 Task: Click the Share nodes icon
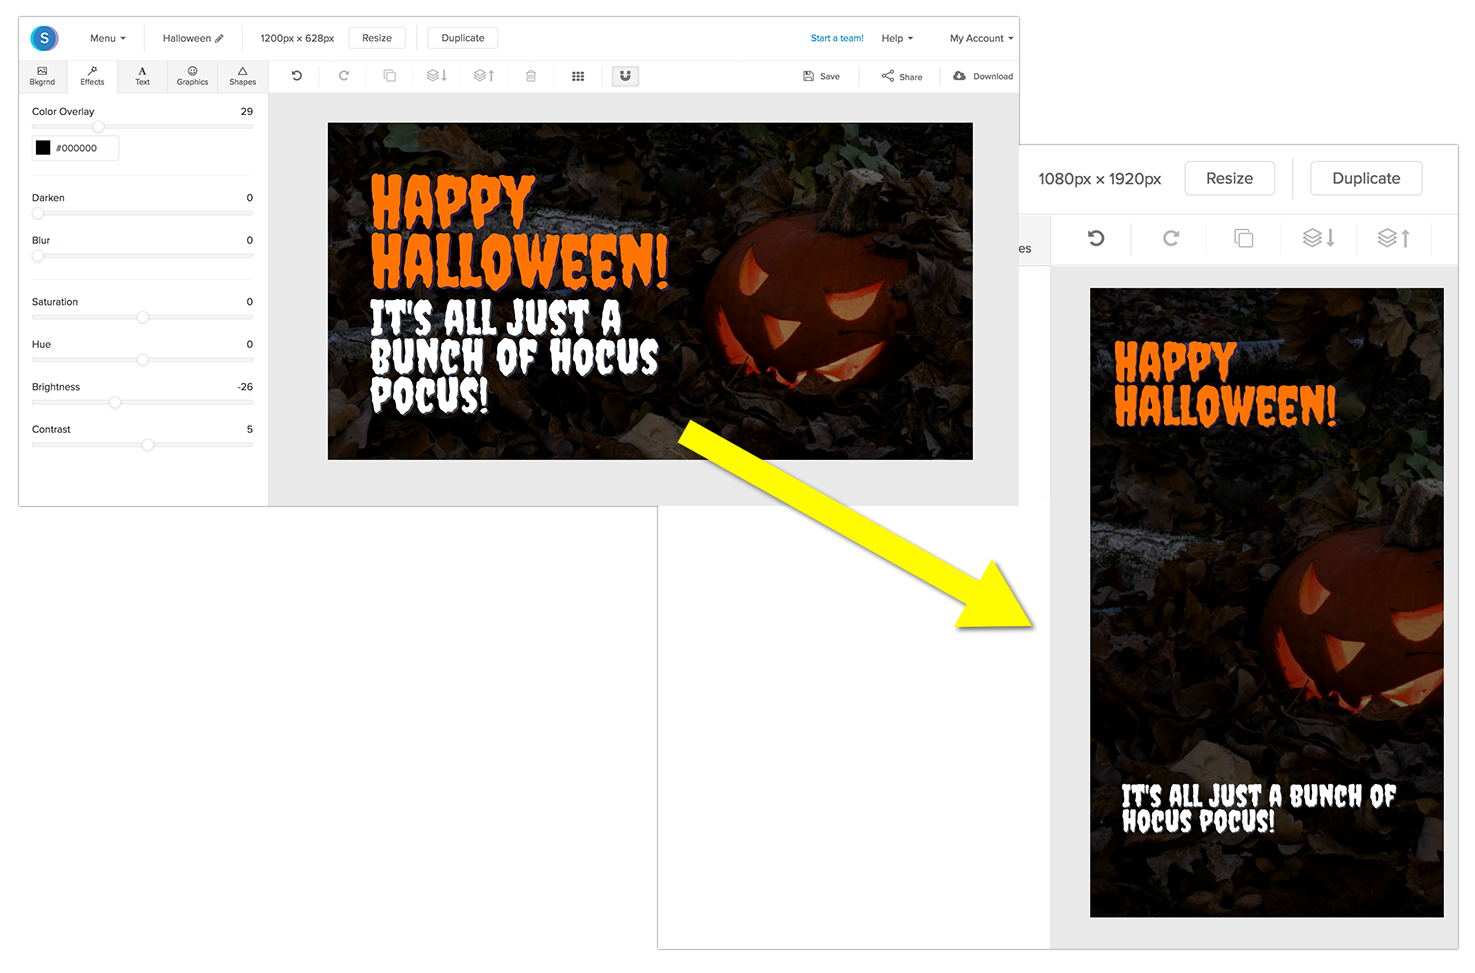coord(887,76)
